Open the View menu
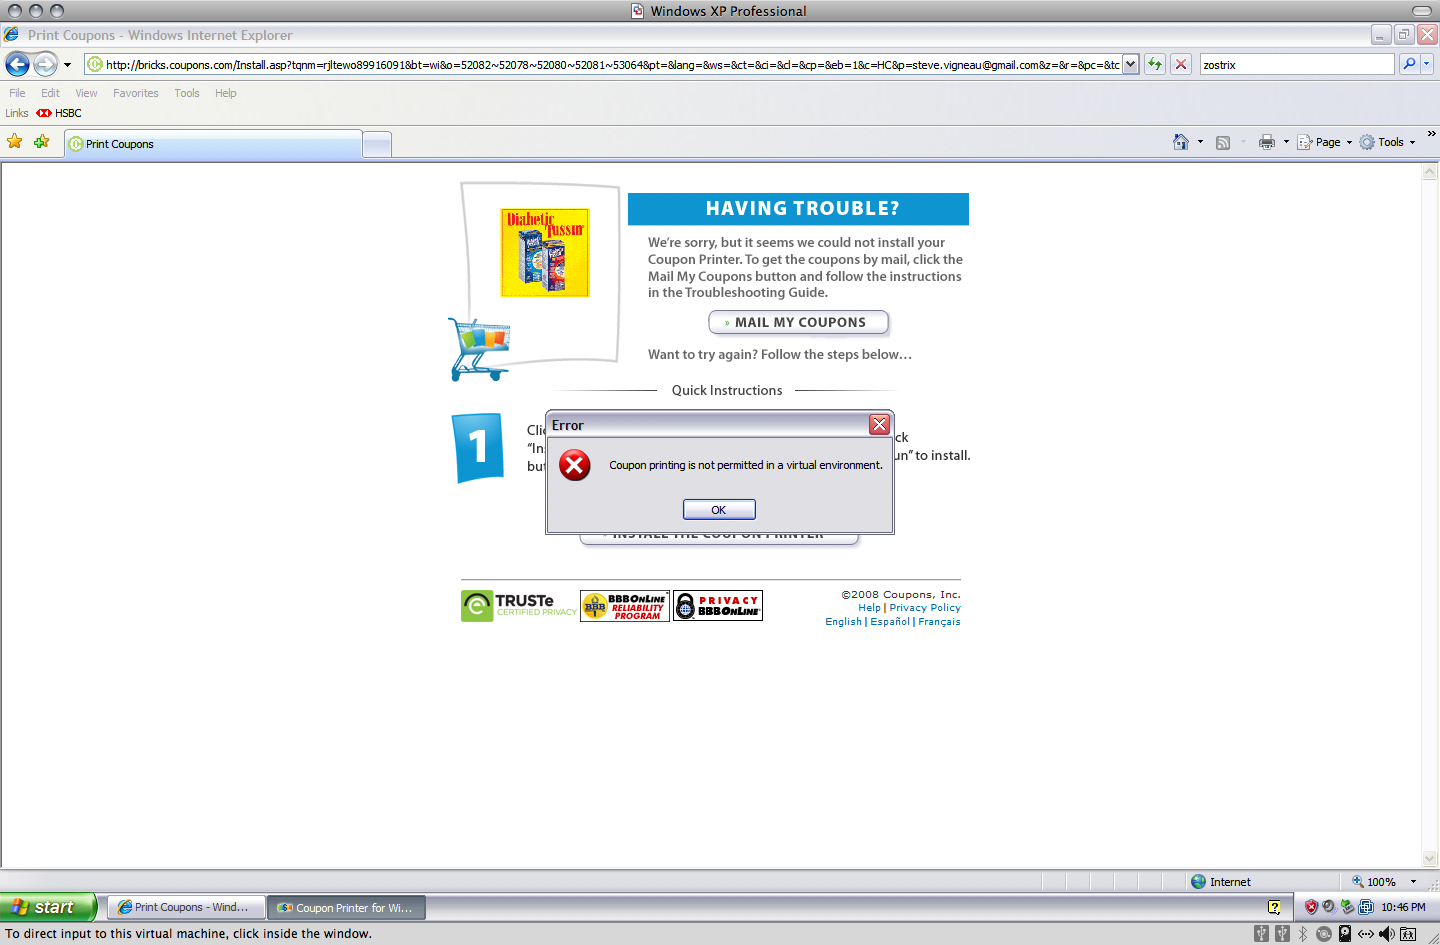 [x=86, y=93]
